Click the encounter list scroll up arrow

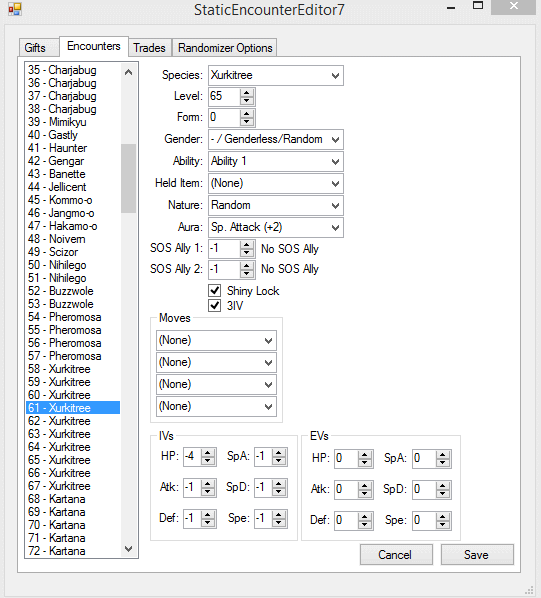(x=128, y=72)
